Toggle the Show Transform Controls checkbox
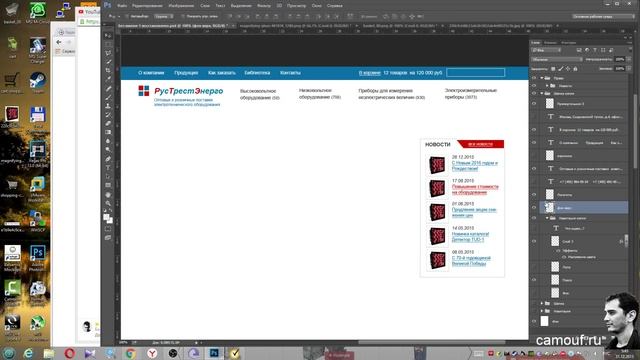 182,16
